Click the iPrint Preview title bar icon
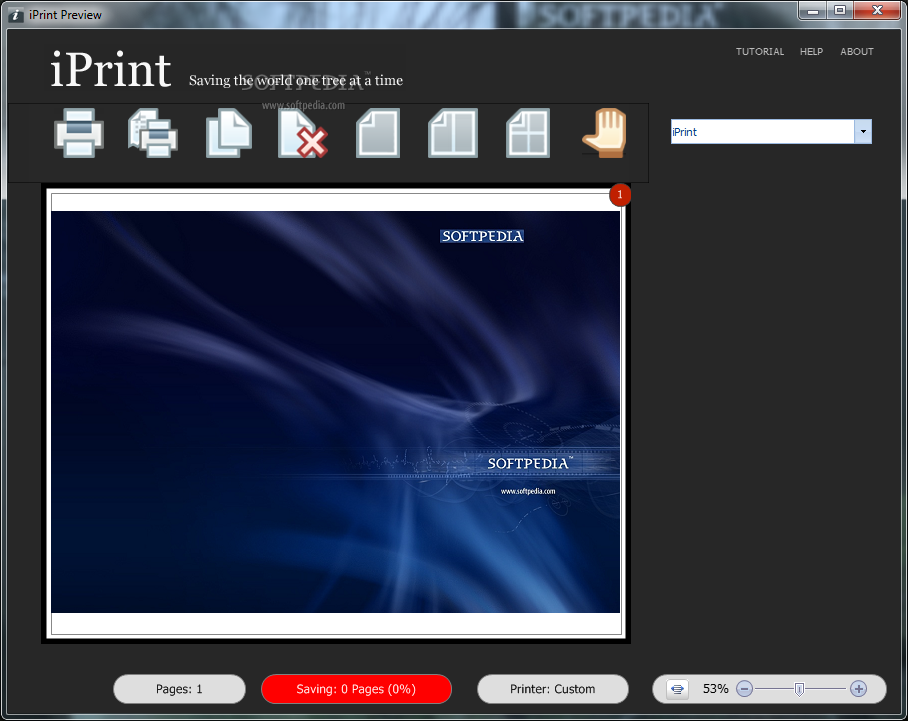The image size is (908, 721). point(16,15)
